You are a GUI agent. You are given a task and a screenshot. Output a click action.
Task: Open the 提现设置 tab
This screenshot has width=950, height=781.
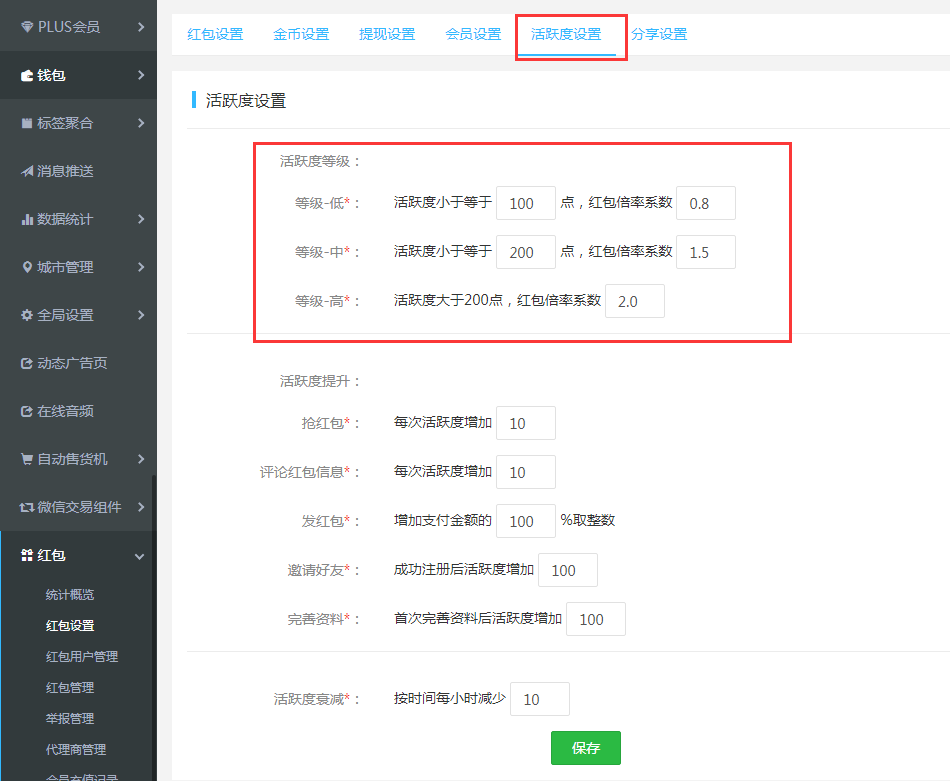click(x=387, y=34)
